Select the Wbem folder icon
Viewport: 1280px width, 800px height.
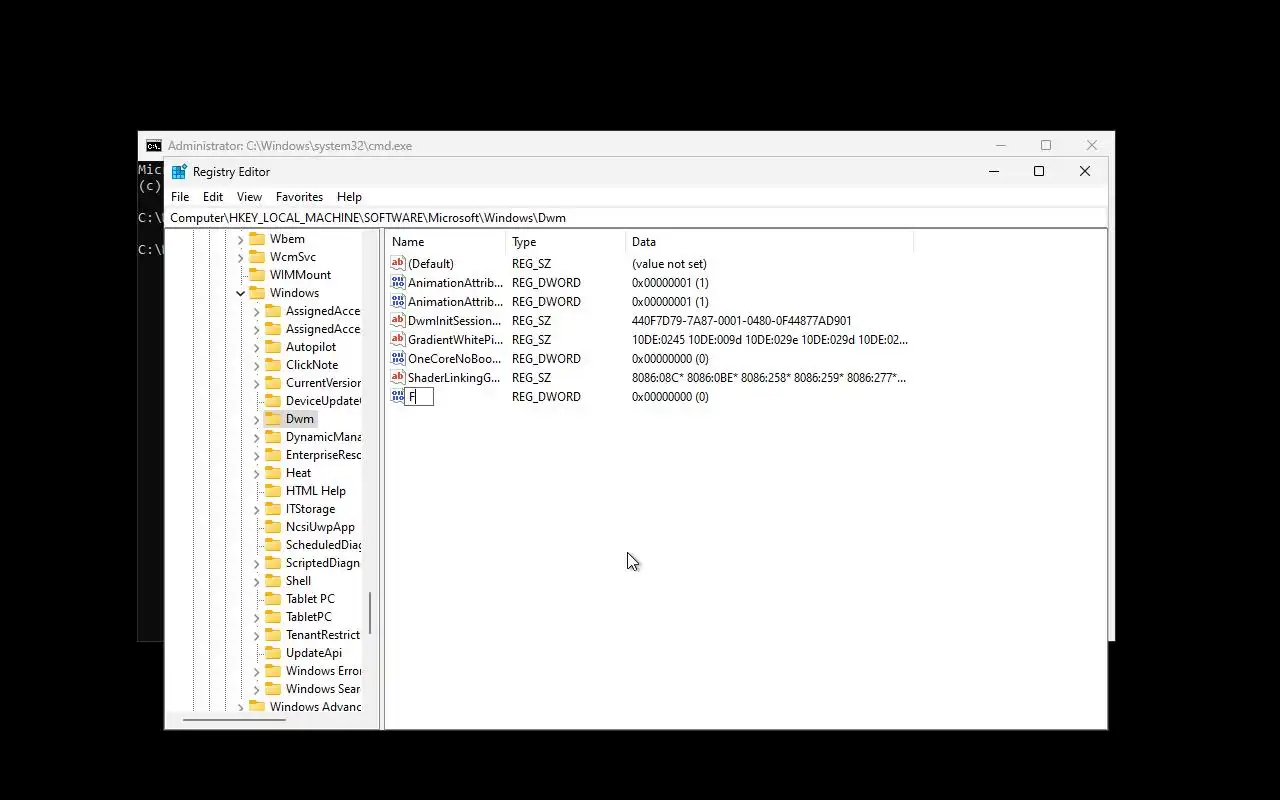(x=257, y=239)
